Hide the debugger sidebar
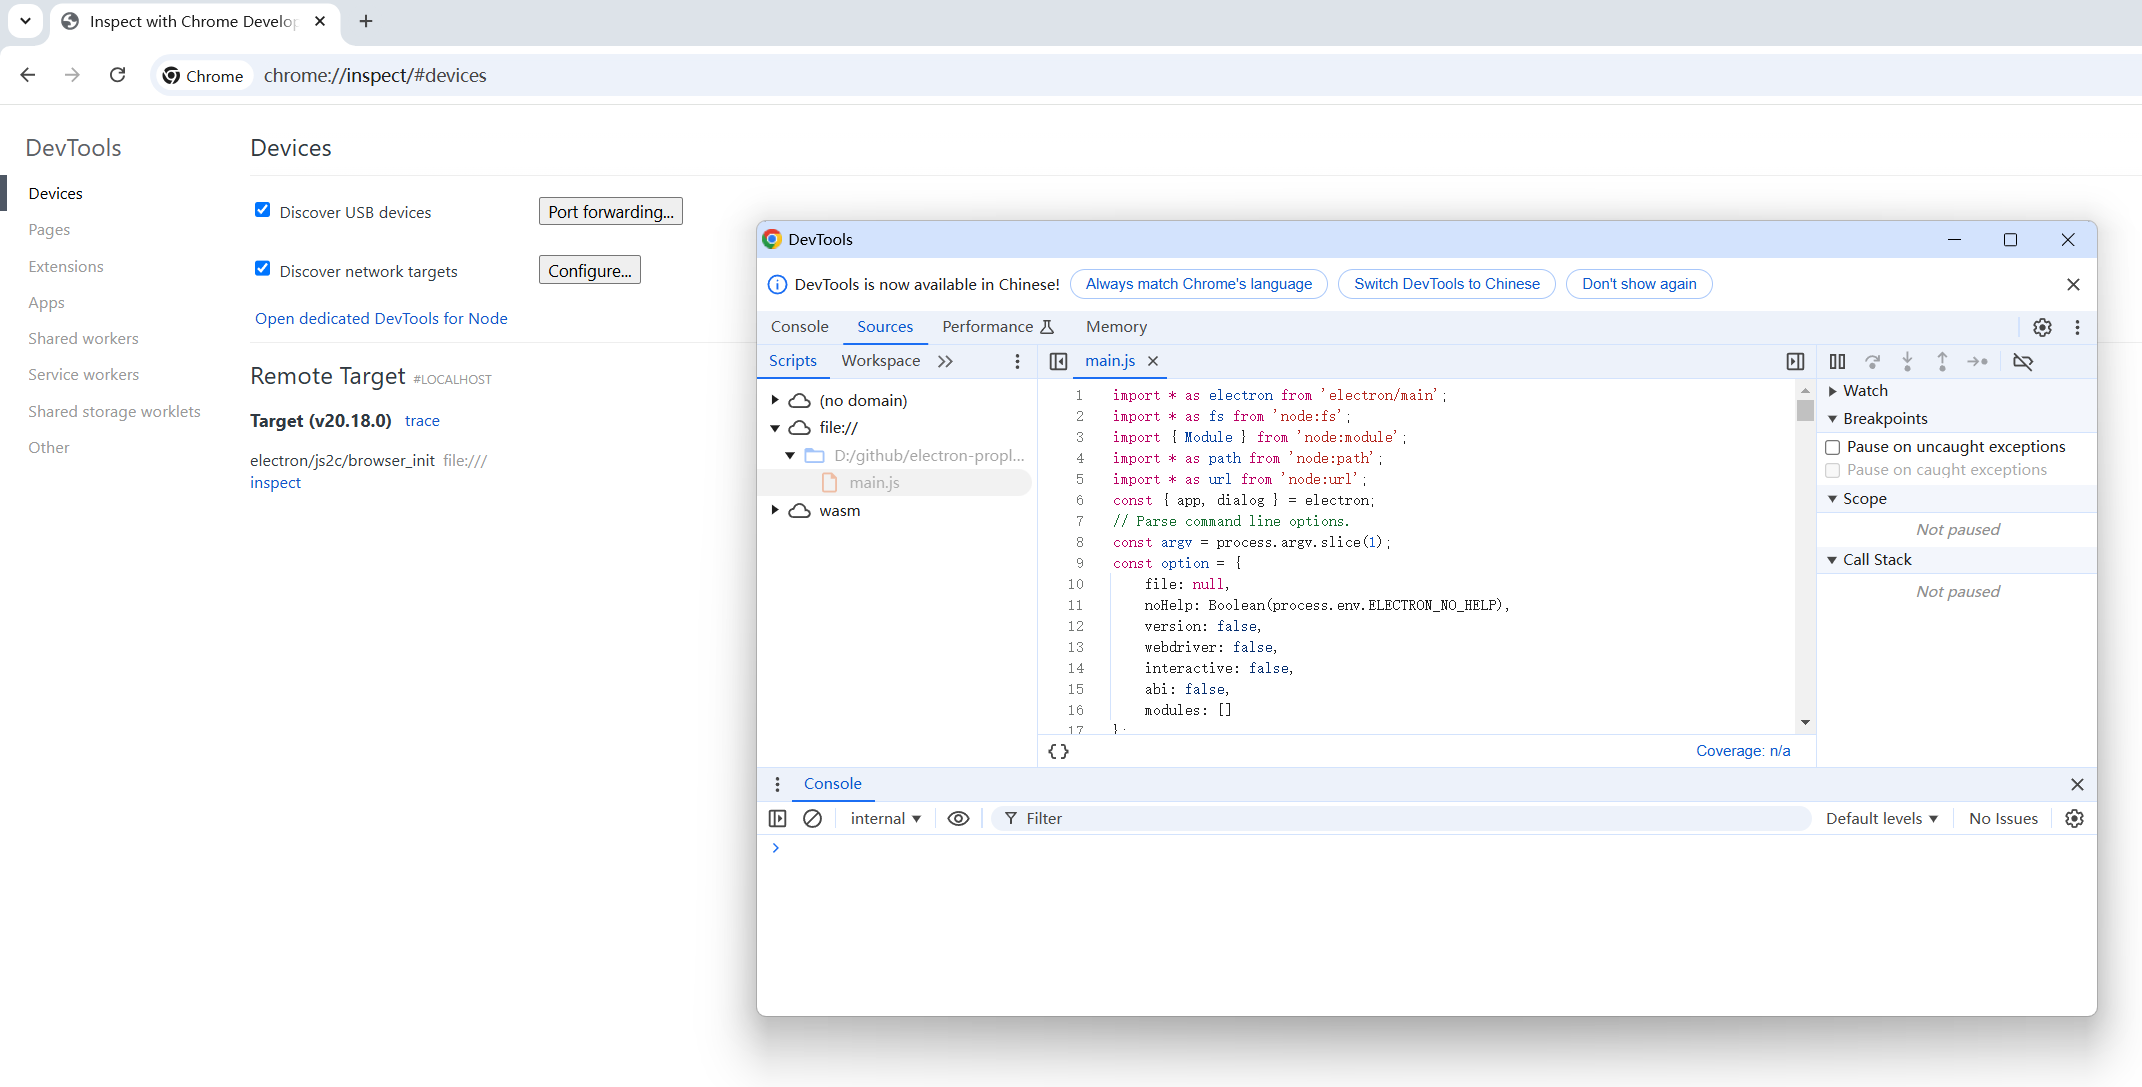Screen dimensions: 2142x1087 click(1795, 361)
